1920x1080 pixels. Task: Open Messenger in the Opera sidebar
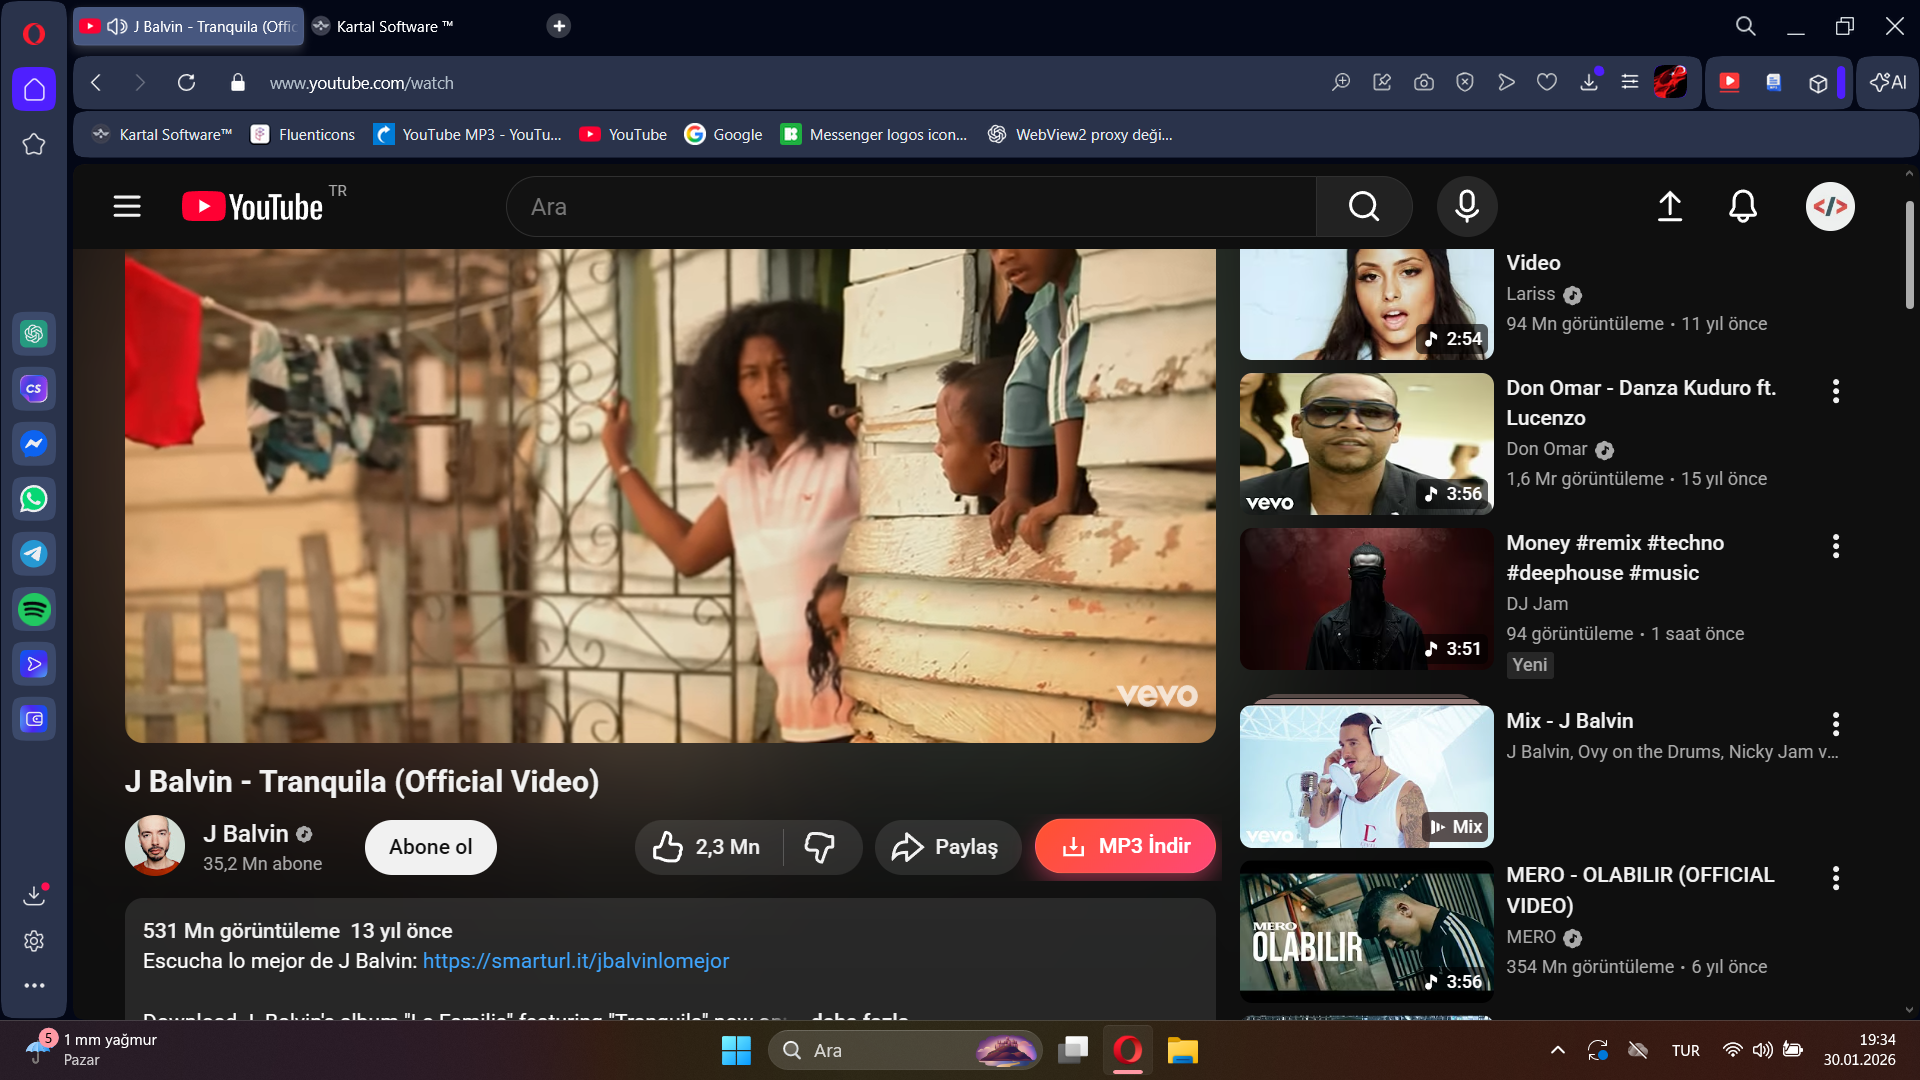(x=34, y=443)
